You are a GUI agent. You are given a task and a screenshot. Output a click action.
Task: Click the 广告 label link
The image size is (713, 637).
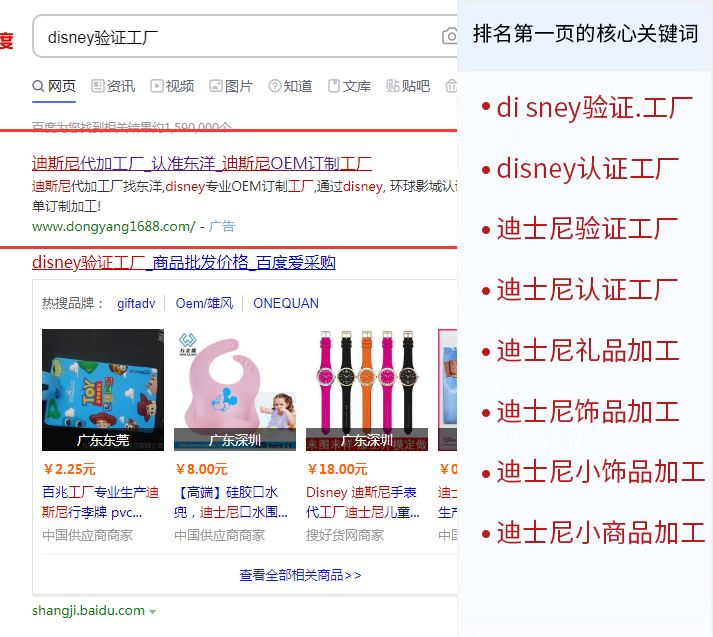[221, 226]
